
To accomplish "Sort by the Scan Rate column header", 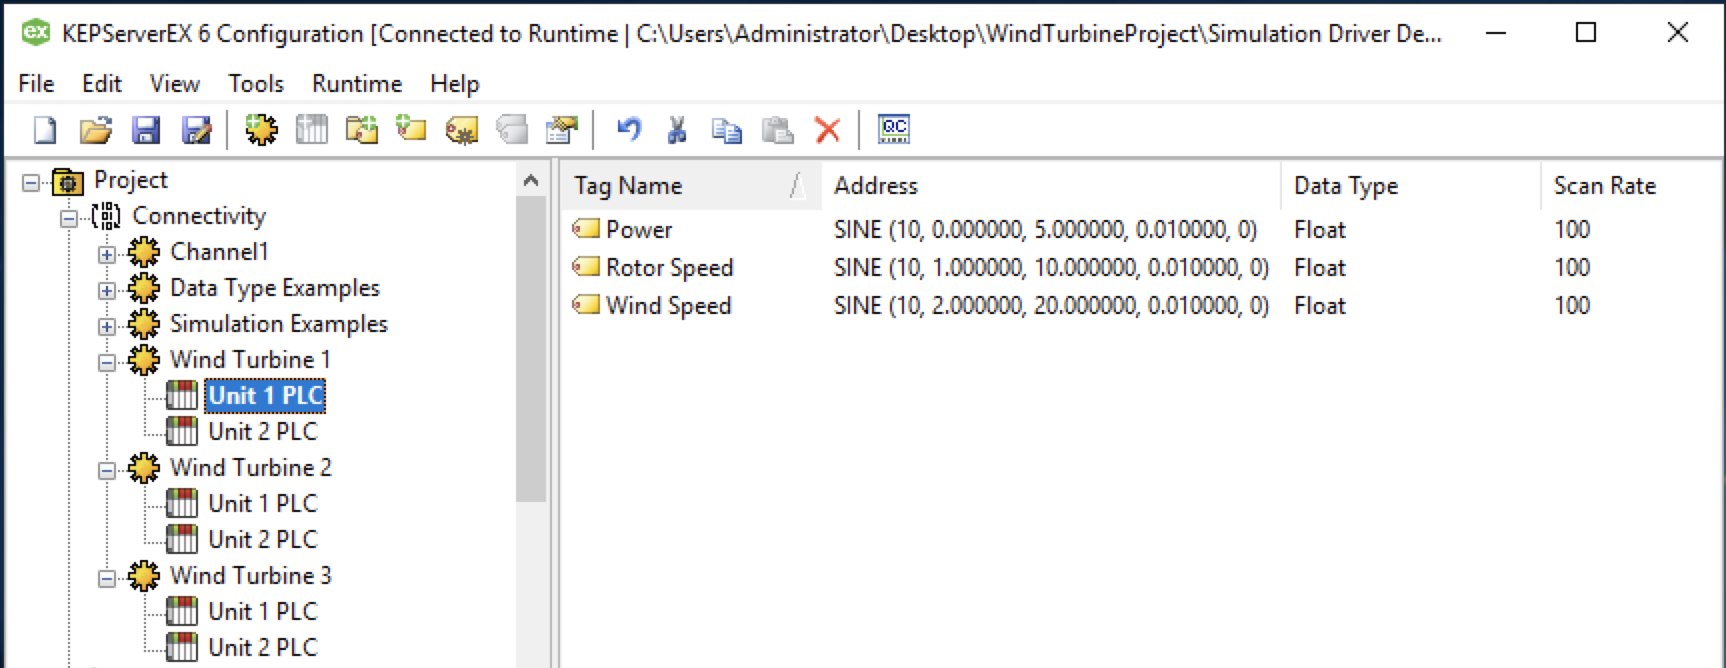I will (1630, 186).
